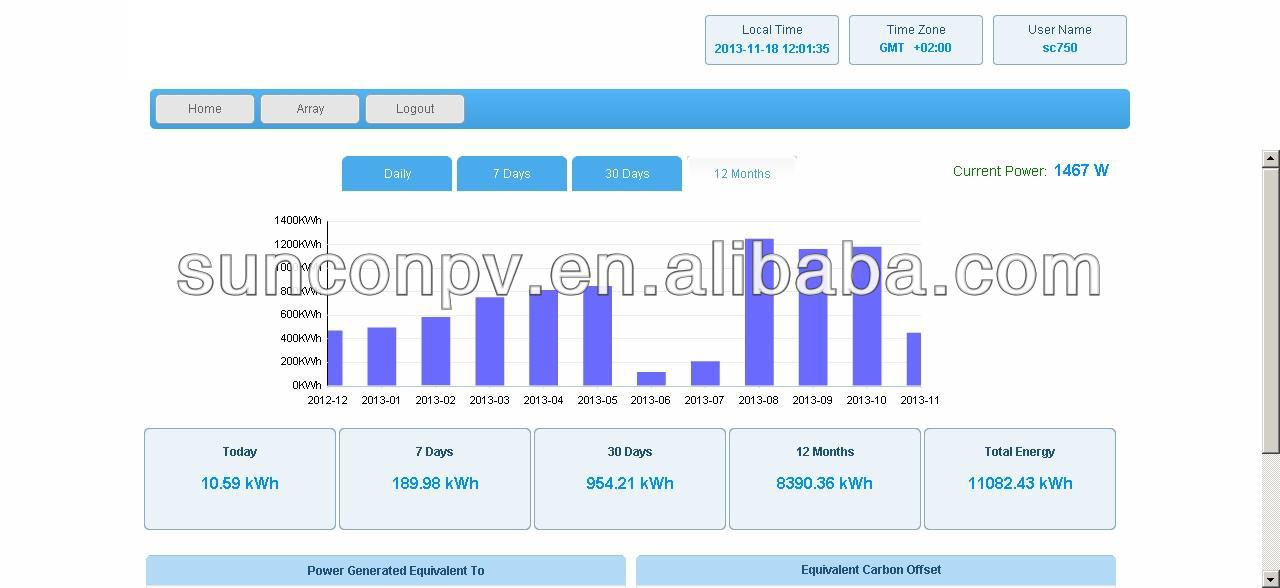Click the 2012-12 bar in chart
Viewport: 1280px width, 588px height.
pyautogui.click(x=335, y=358)
